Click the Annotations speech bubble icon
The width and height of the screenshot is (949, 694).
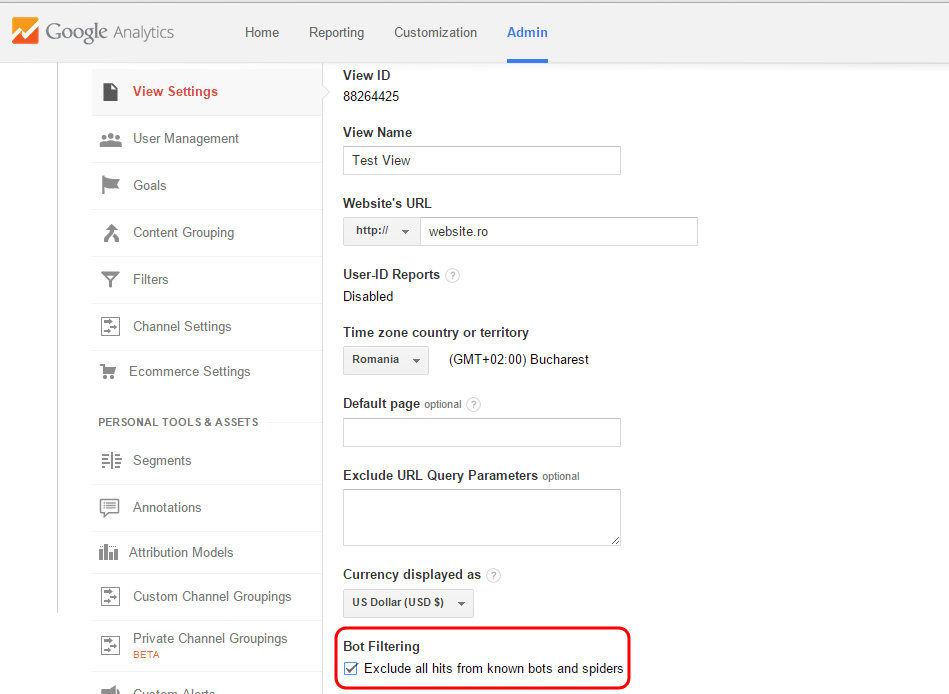(x=110, y=508)
